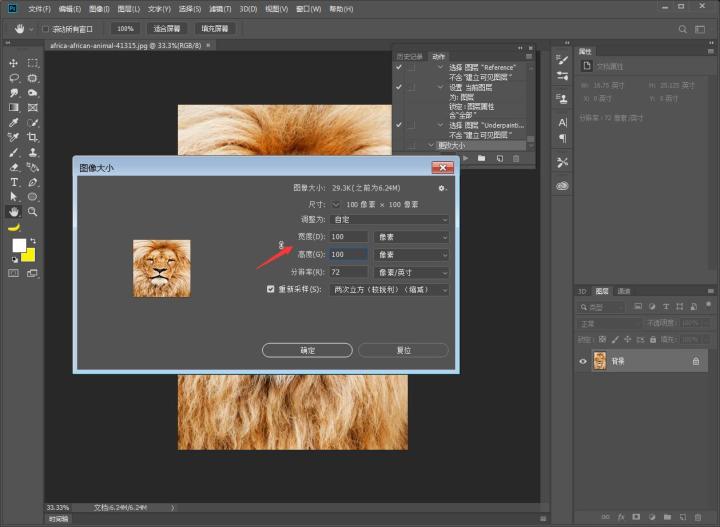Click the Image Size dialog gear icon
The image size is (720, 527).
pos(441,187)
